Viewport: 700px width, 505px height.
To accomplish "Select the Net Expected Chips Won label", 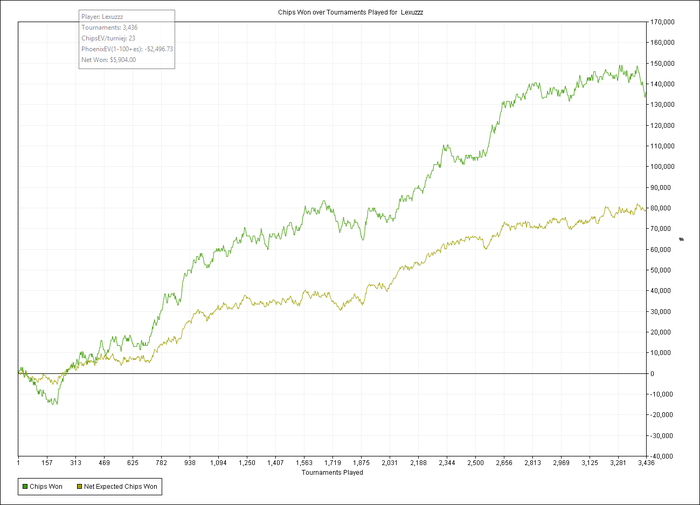I will click(x=121, y=486).
